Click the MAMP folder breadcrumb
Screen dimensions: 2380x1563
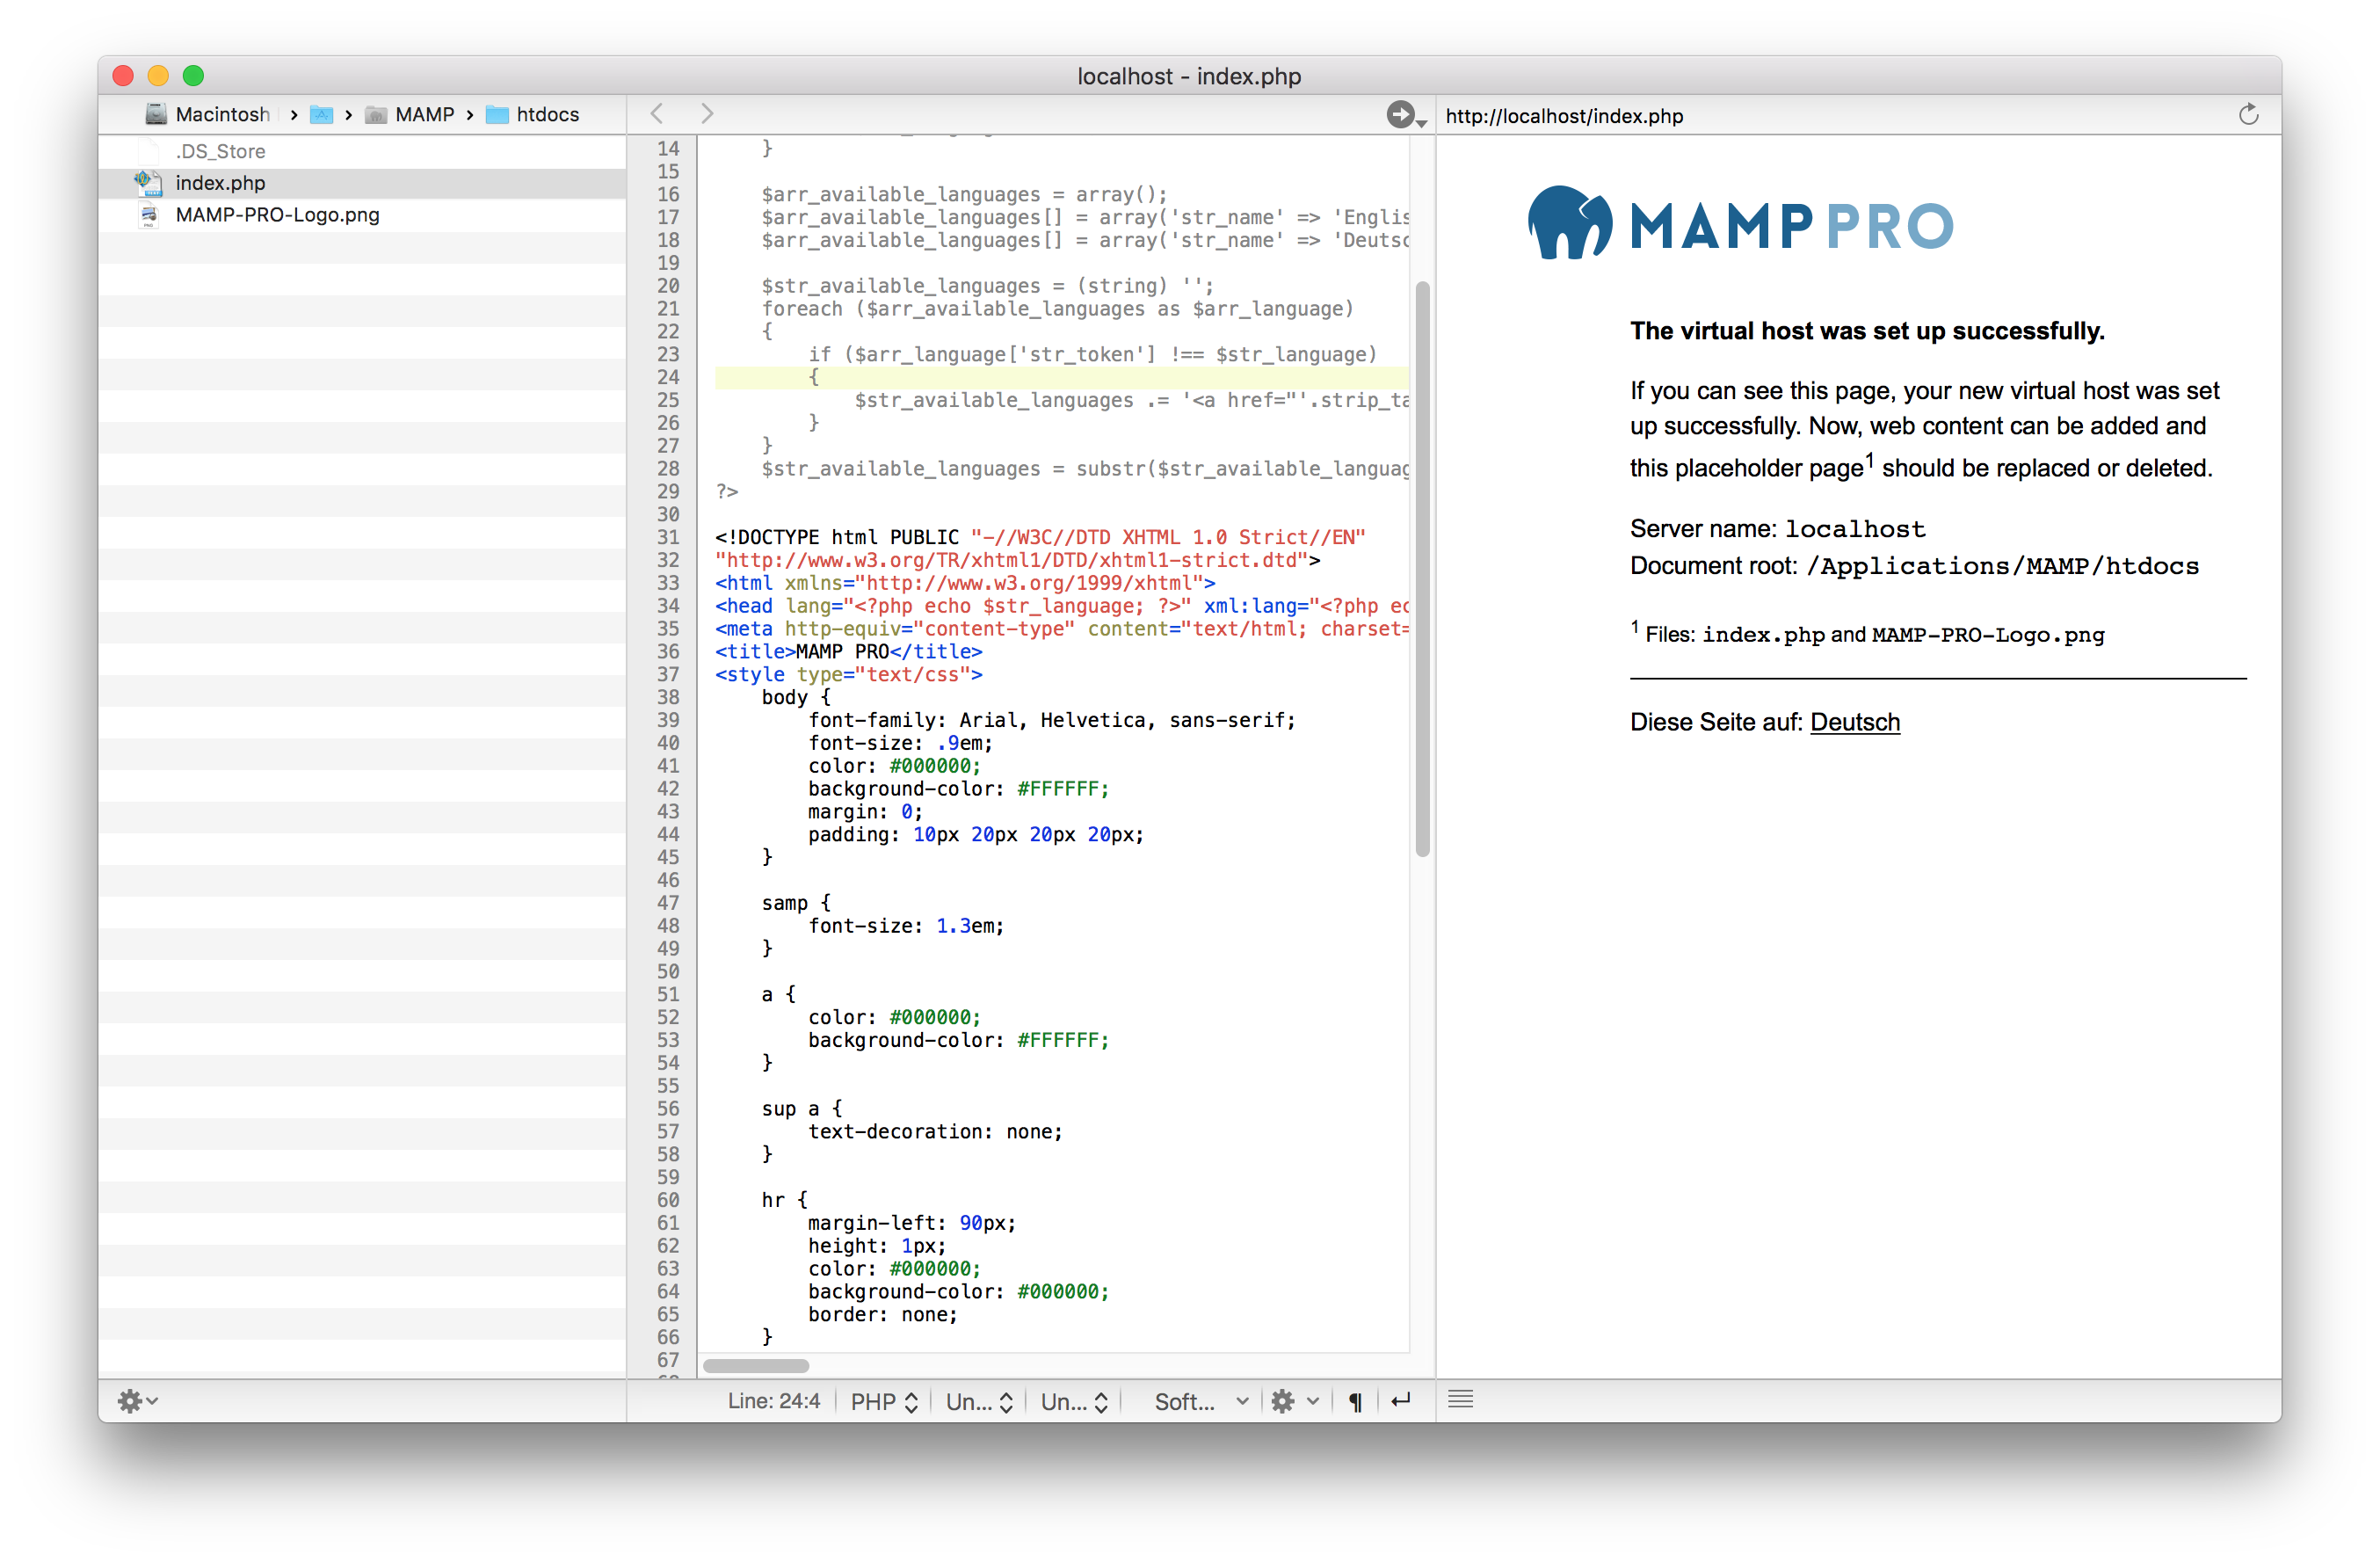pyautogui.click(x=410, y=114)
